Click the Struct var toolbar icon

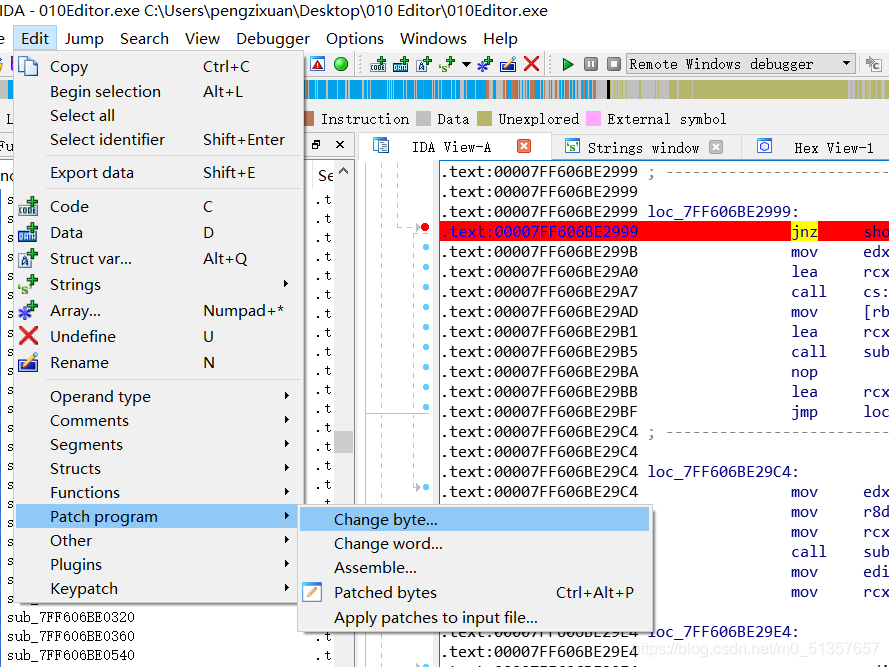tap(424, 64)
